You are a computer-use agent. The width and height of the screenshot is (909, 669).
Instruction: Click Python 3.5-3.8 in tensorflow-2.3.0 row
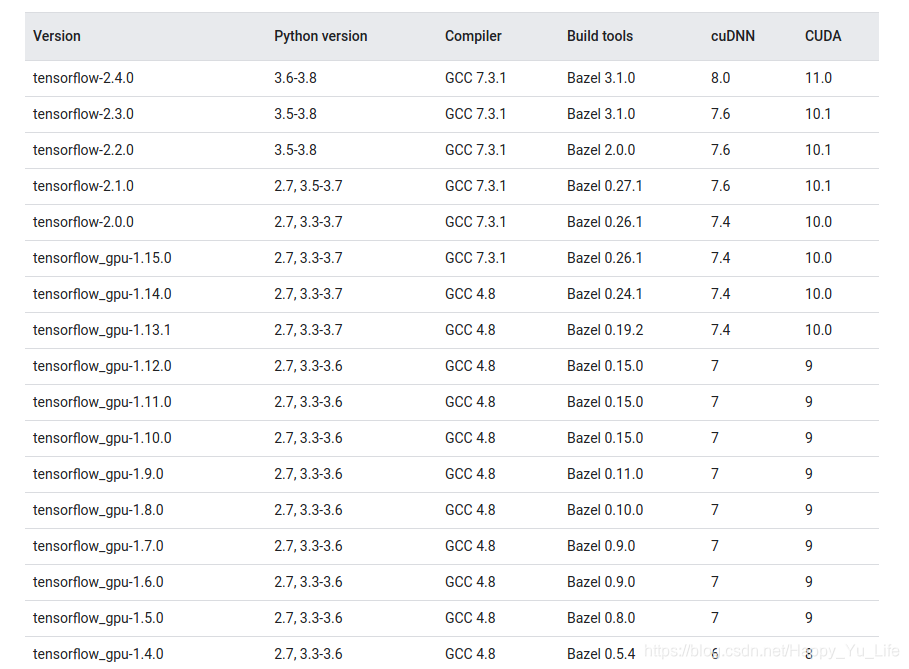click(x=295, y=114)
